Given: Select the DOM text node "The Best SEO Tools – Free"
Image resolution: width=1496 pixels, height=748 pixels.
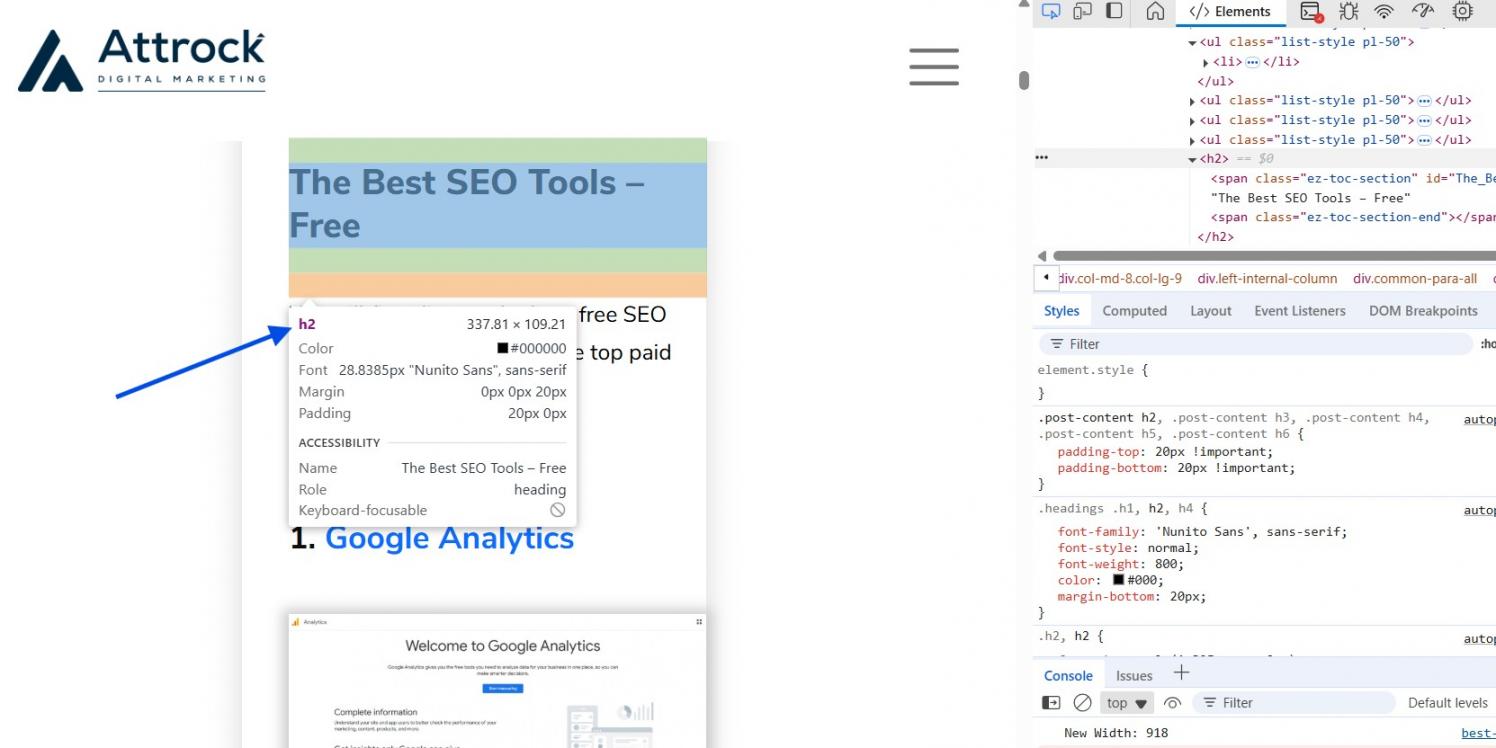Looking at the screenshot, I should (x=1310, y=198).
